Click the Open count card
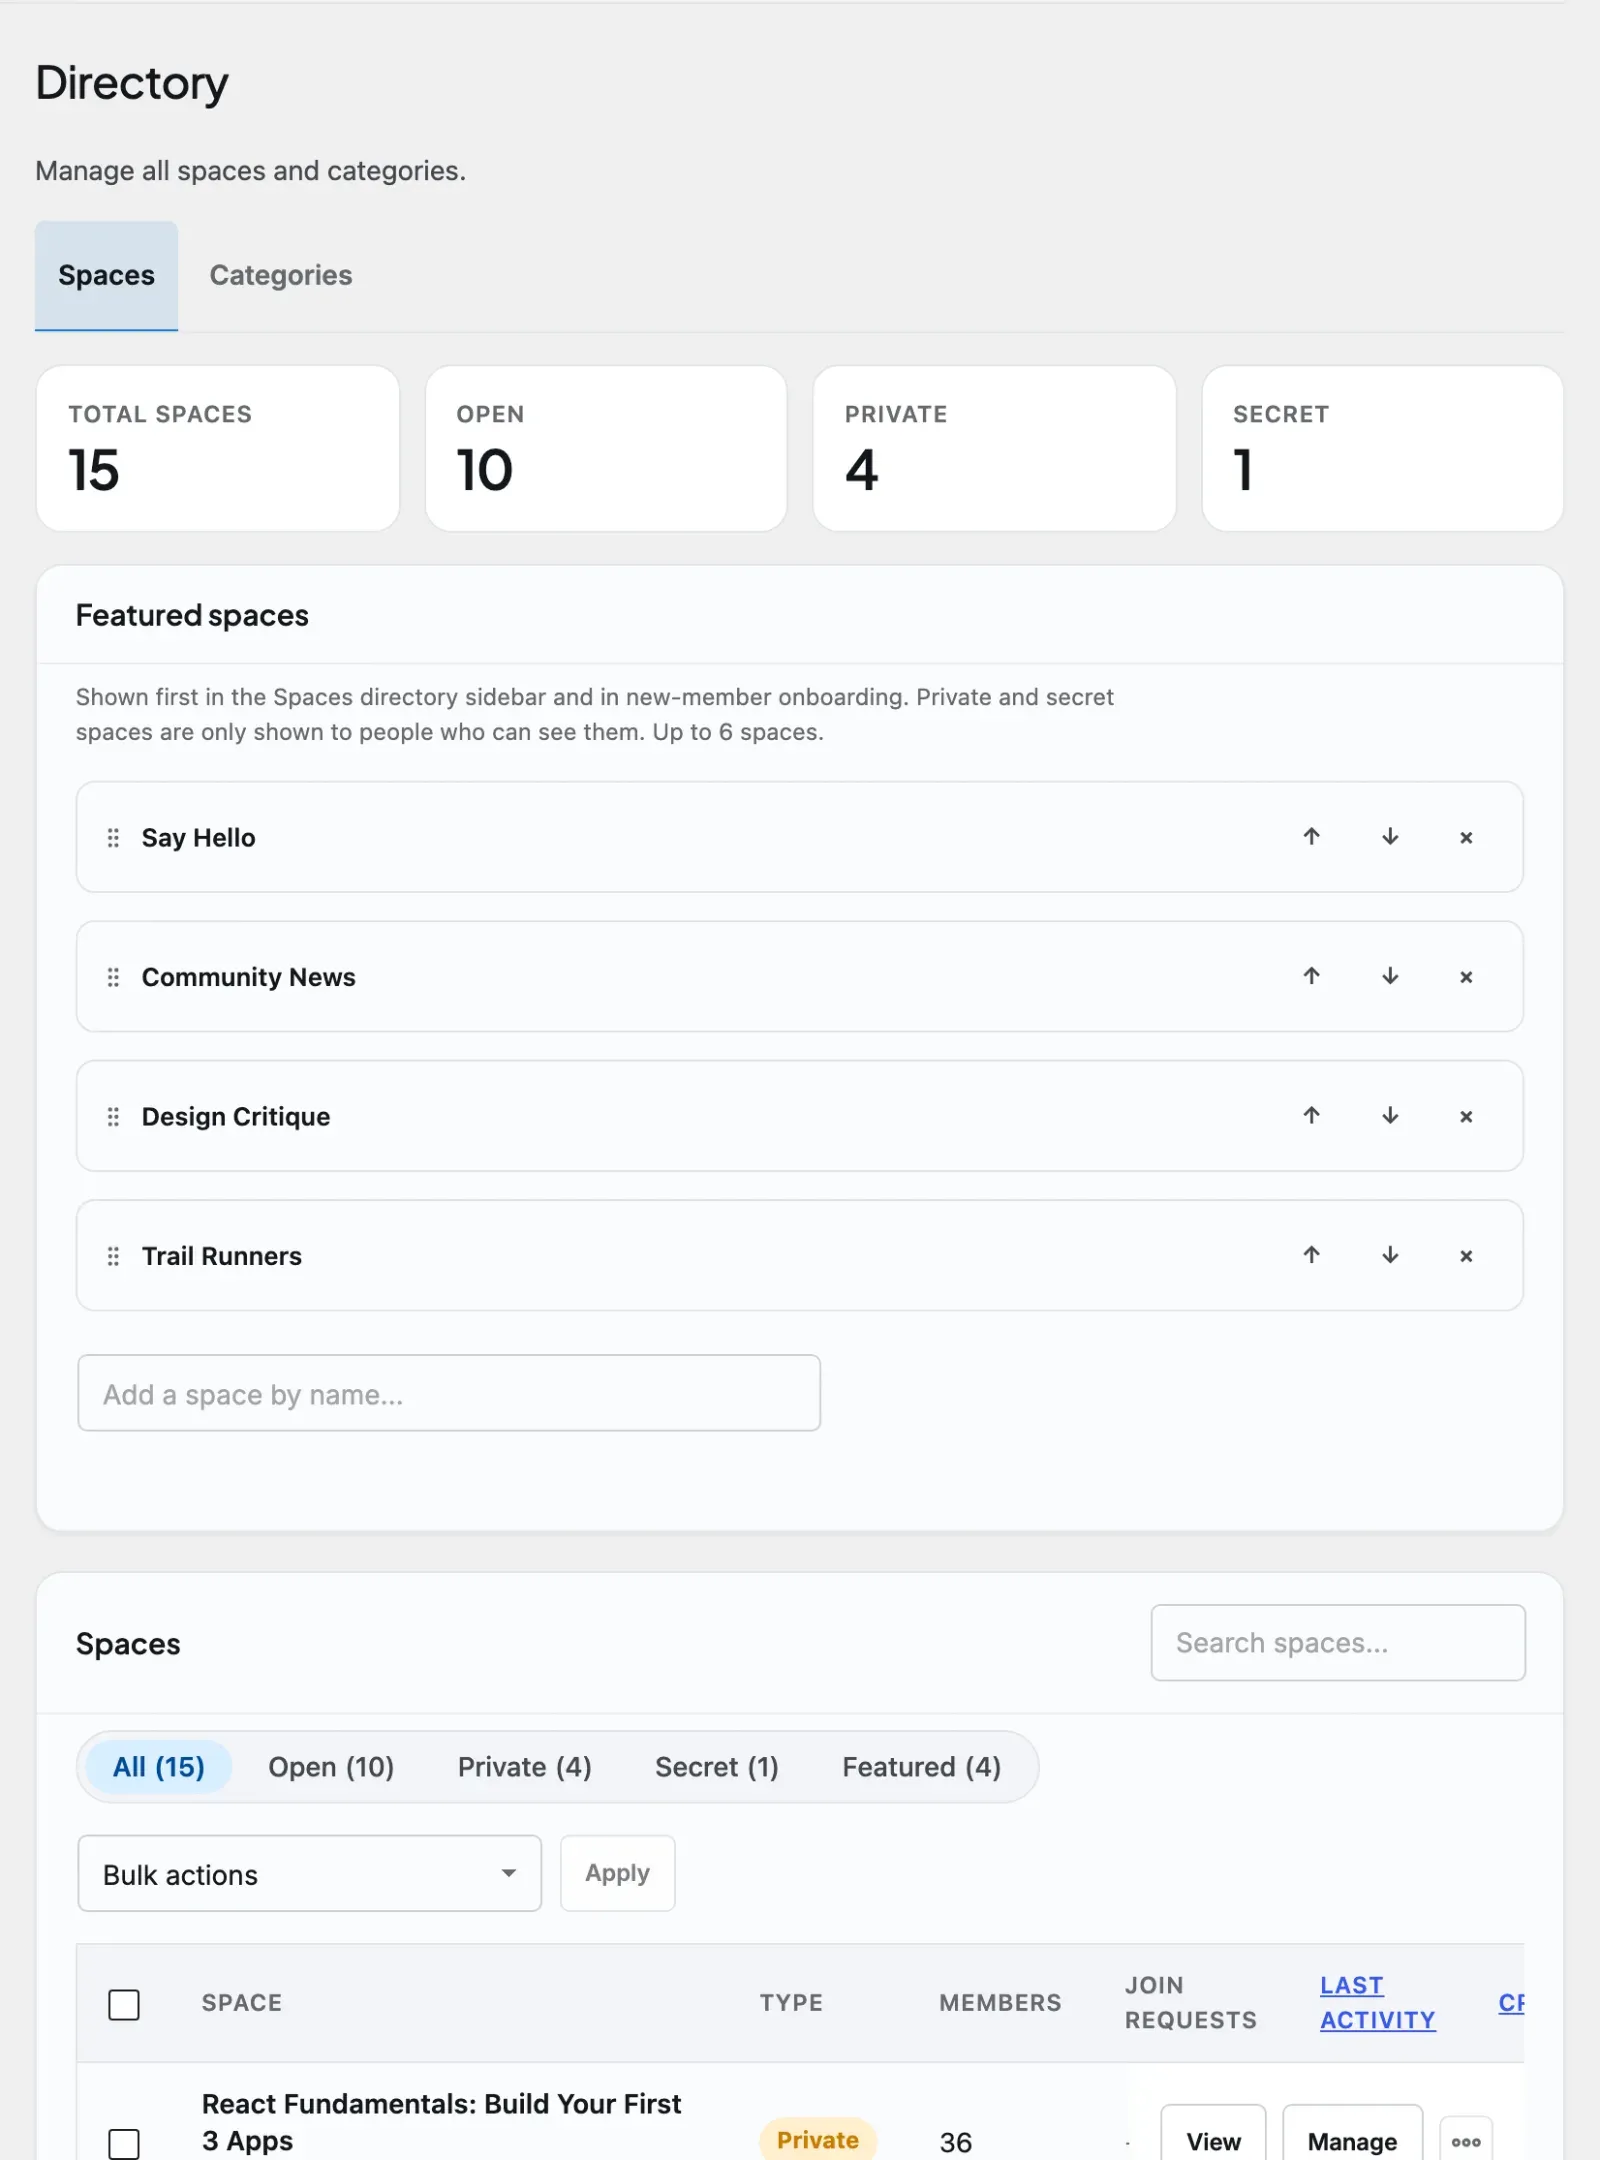 point(606,448)
